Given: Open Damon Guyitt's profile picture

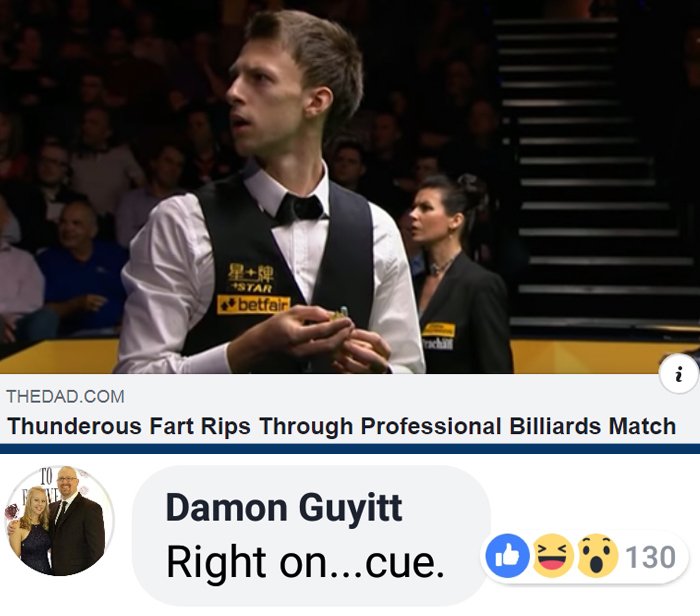Looking at the screenshot, I should [59, 520].
